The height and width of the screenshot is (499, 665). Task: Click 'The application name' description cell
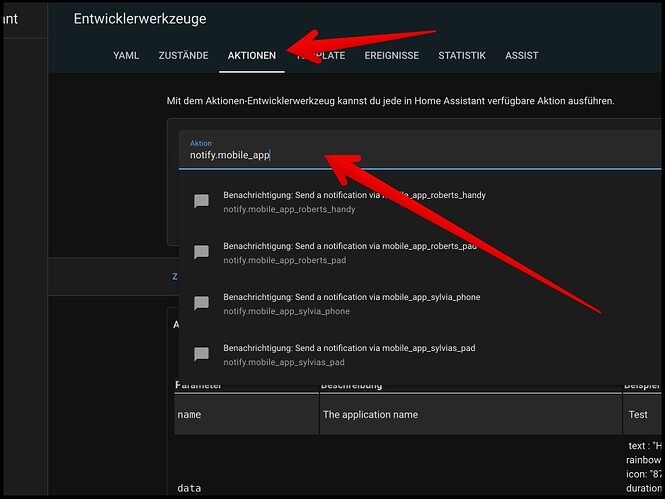[x=471, y=414]
